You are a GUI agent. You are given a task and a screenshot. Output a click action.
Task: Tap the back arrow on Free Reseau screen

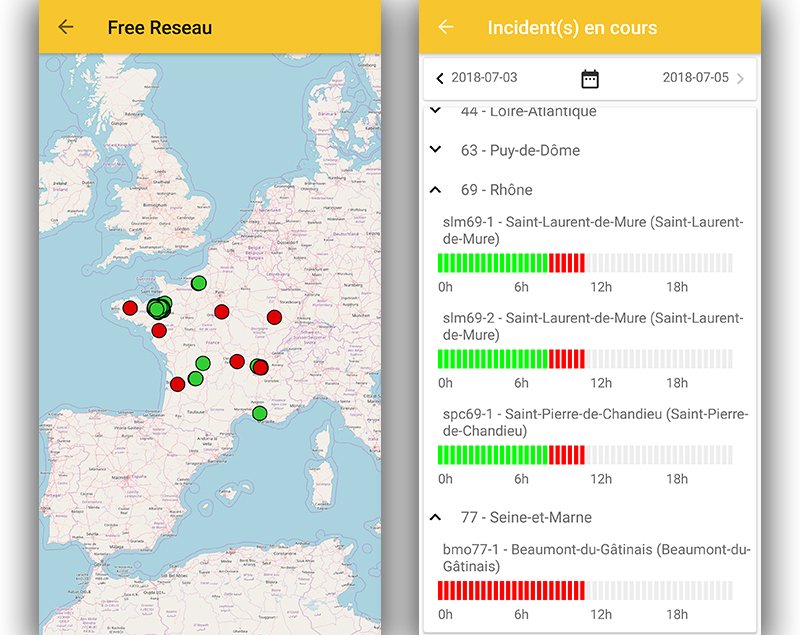65,27
